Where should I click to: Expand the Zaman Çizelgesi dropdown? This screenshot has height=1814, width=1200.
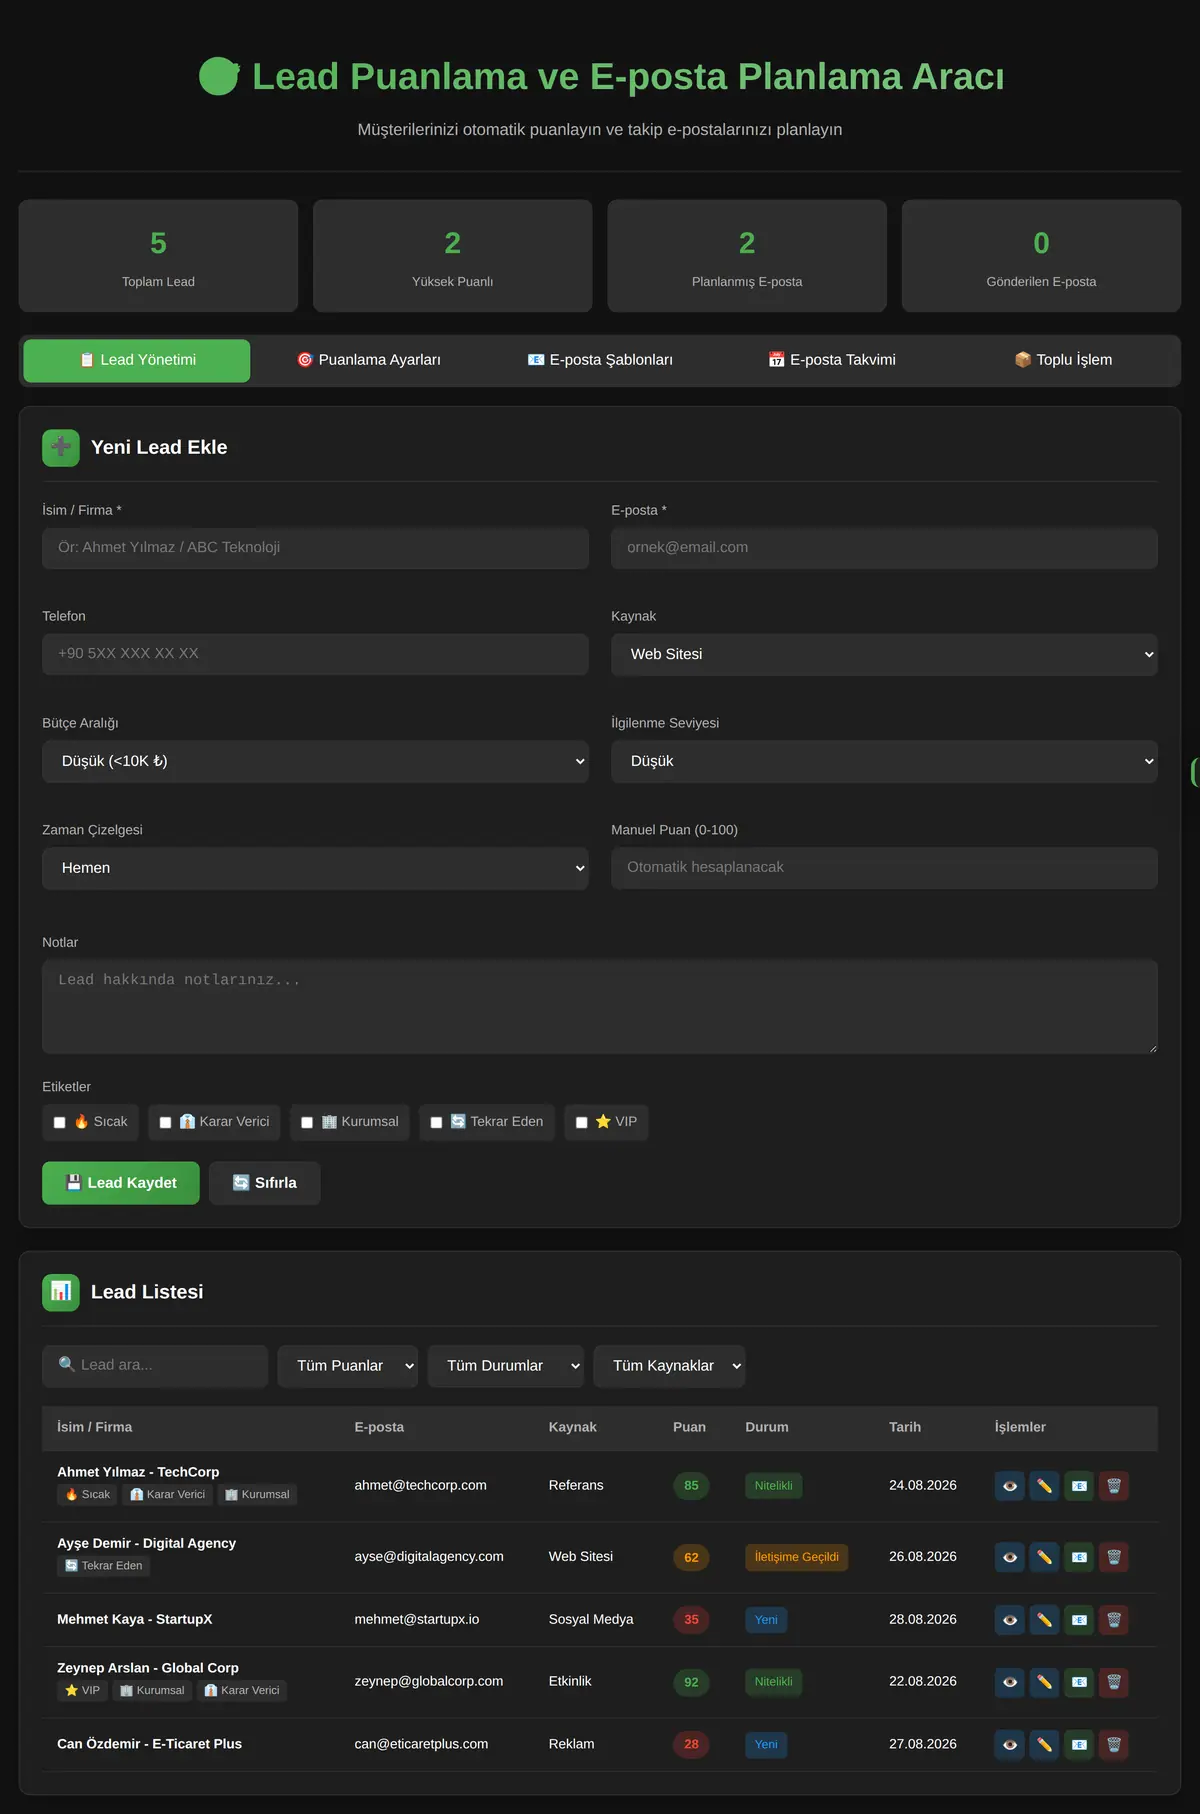[315, 868]
